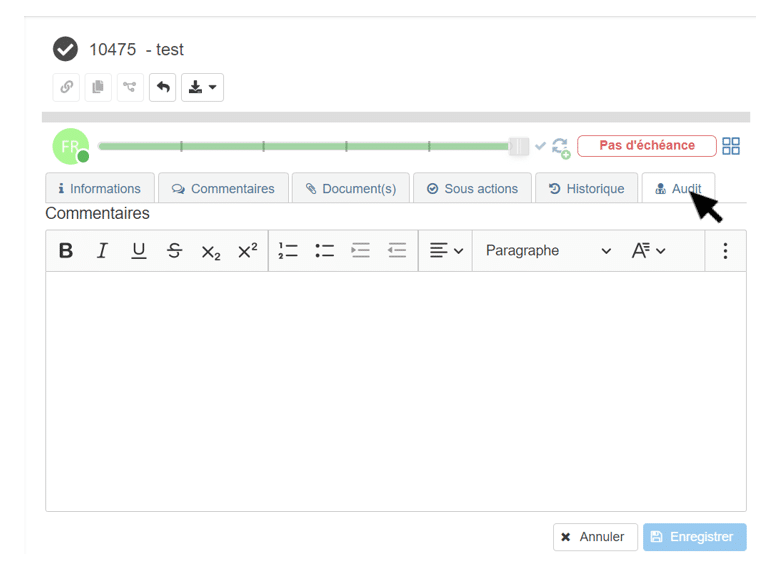The image size is (765, 562).
Task: Expand the text alignment dropdown
Action: [446, 251]
